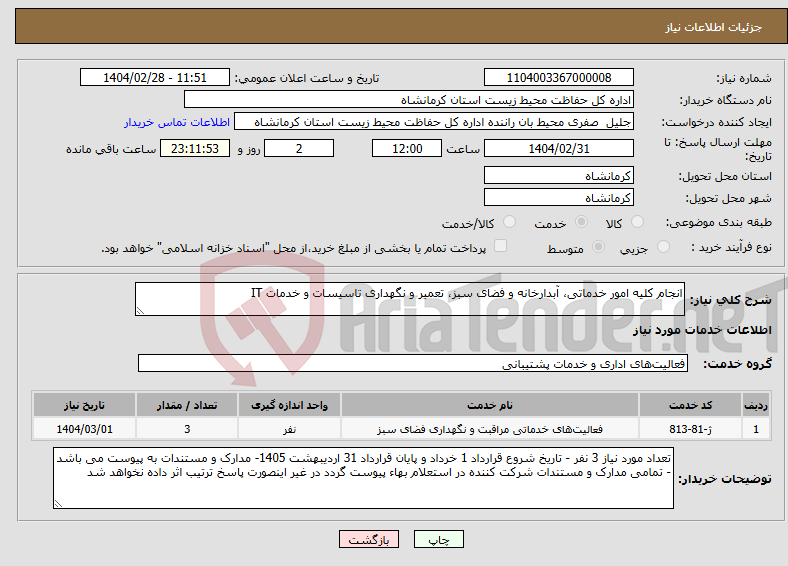
Task: Click the ردیف column header
Action: pos(756,405)
